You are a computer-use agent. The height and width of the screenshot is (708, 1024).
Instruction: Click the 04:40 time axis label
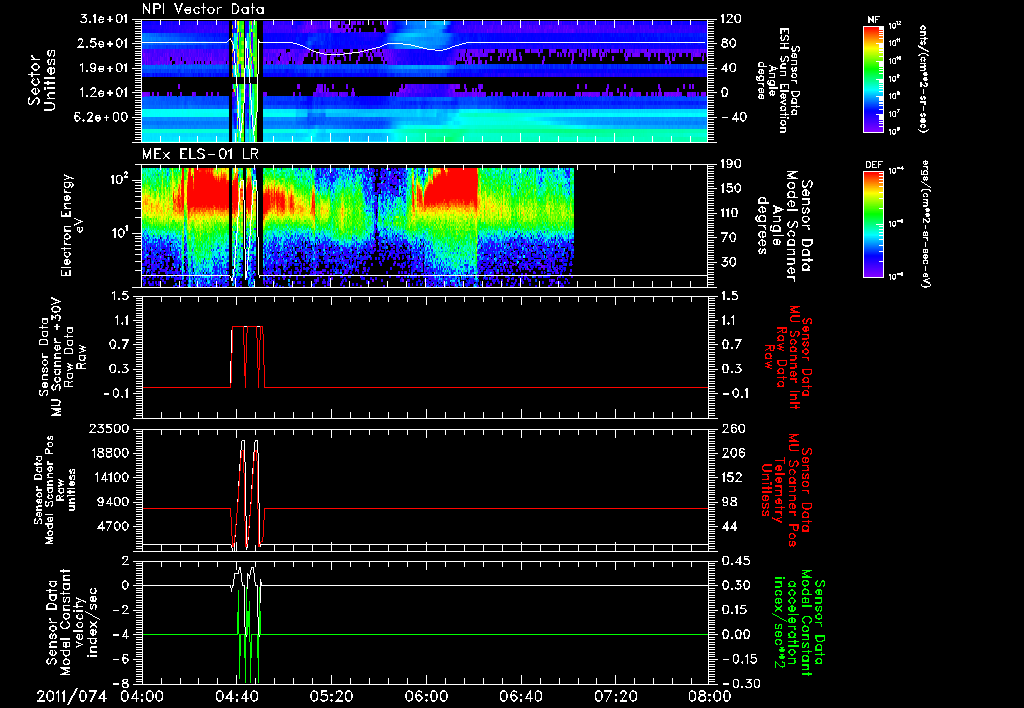pyautogui.click(x=236, y=696)
